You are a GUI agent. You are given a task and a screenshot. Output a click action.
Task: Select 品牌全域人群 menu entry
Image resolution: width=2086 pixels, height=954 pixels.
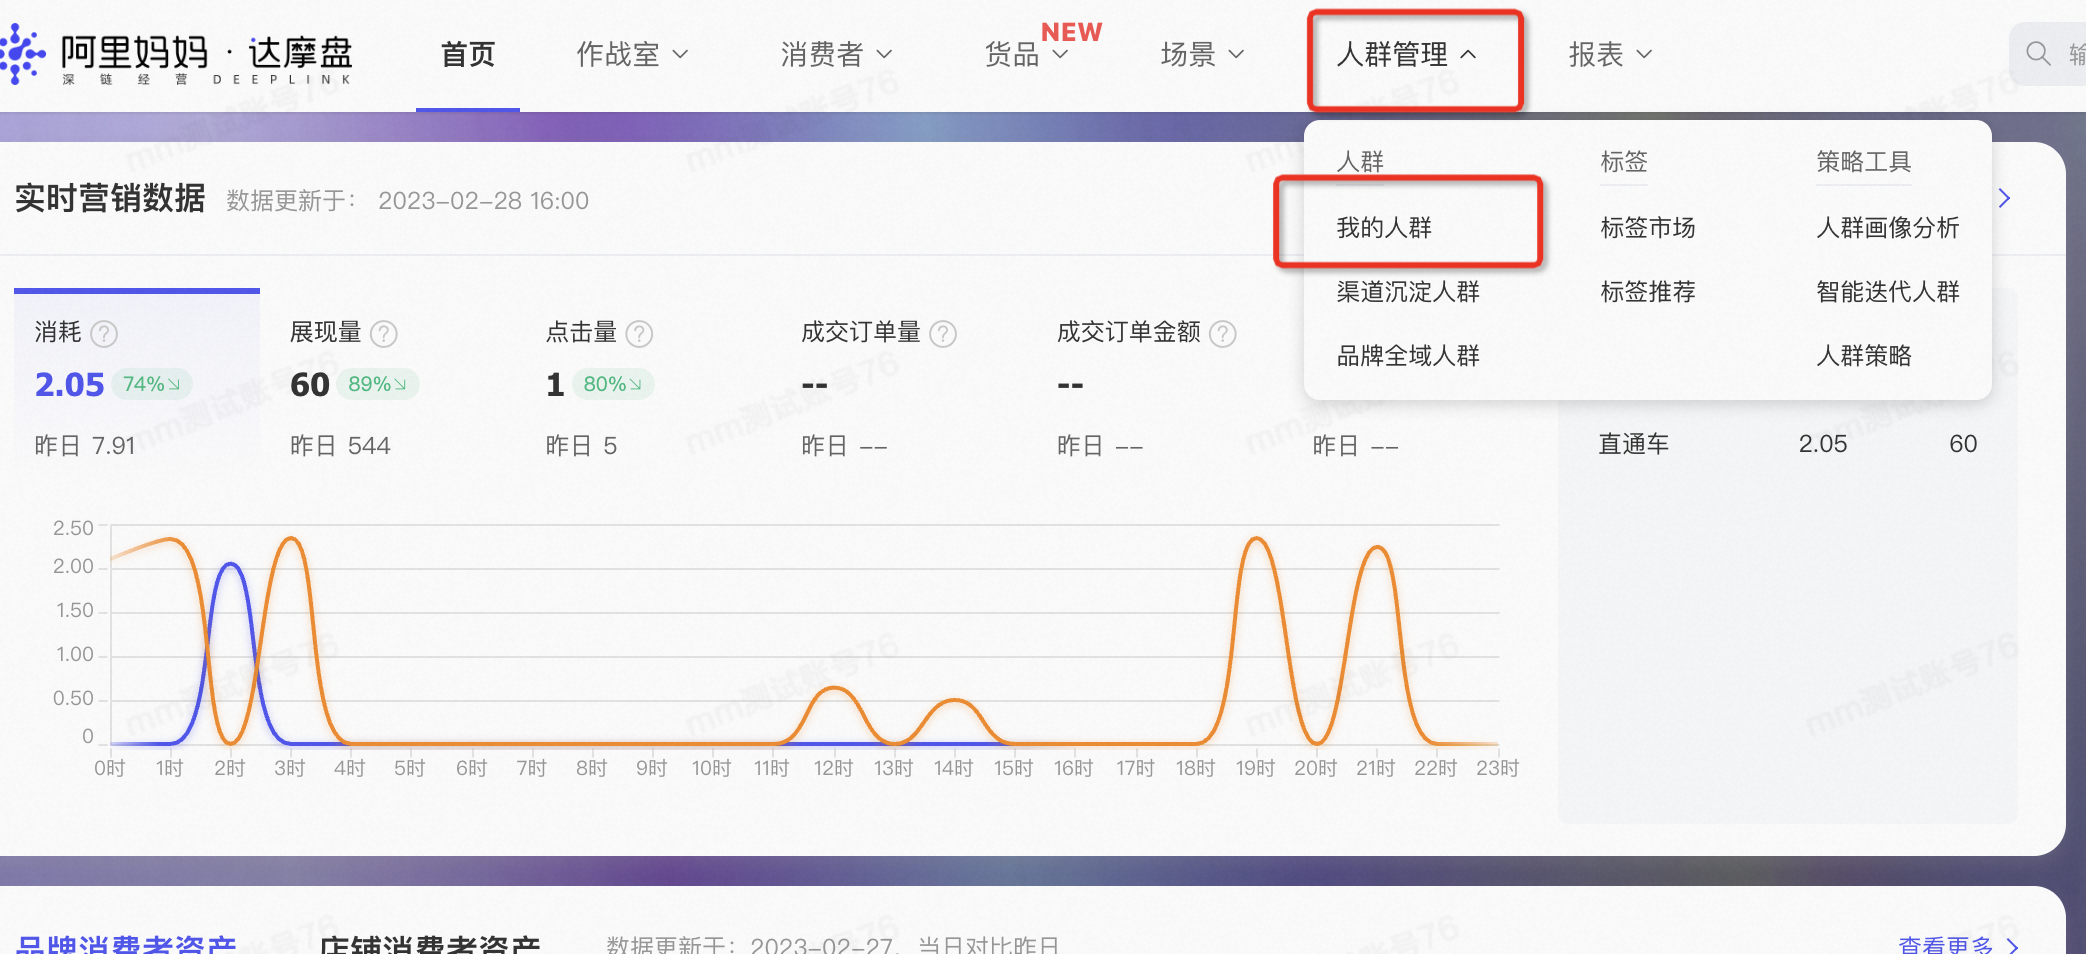(1408, 355)
